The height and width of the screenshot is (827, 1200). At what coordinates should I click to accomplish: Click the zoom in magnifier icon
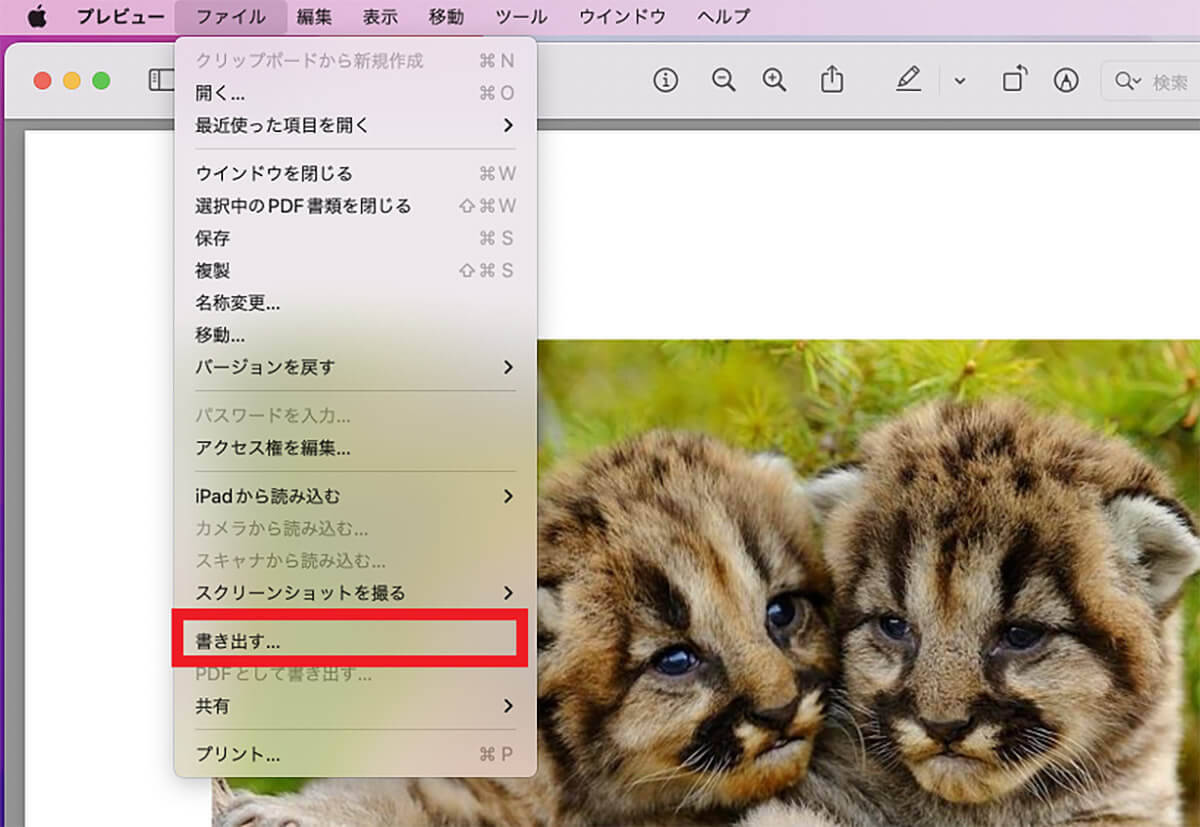(x=774, y=81)
